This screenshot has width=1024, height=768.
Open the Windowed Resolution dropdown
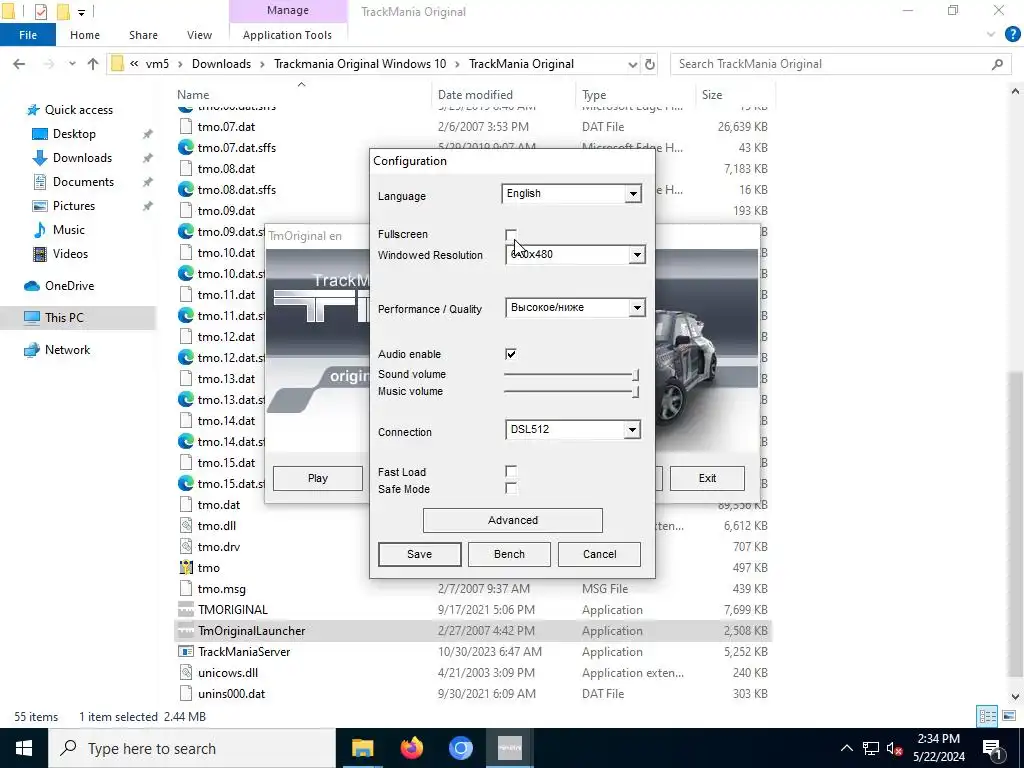[x=637, y=255]
